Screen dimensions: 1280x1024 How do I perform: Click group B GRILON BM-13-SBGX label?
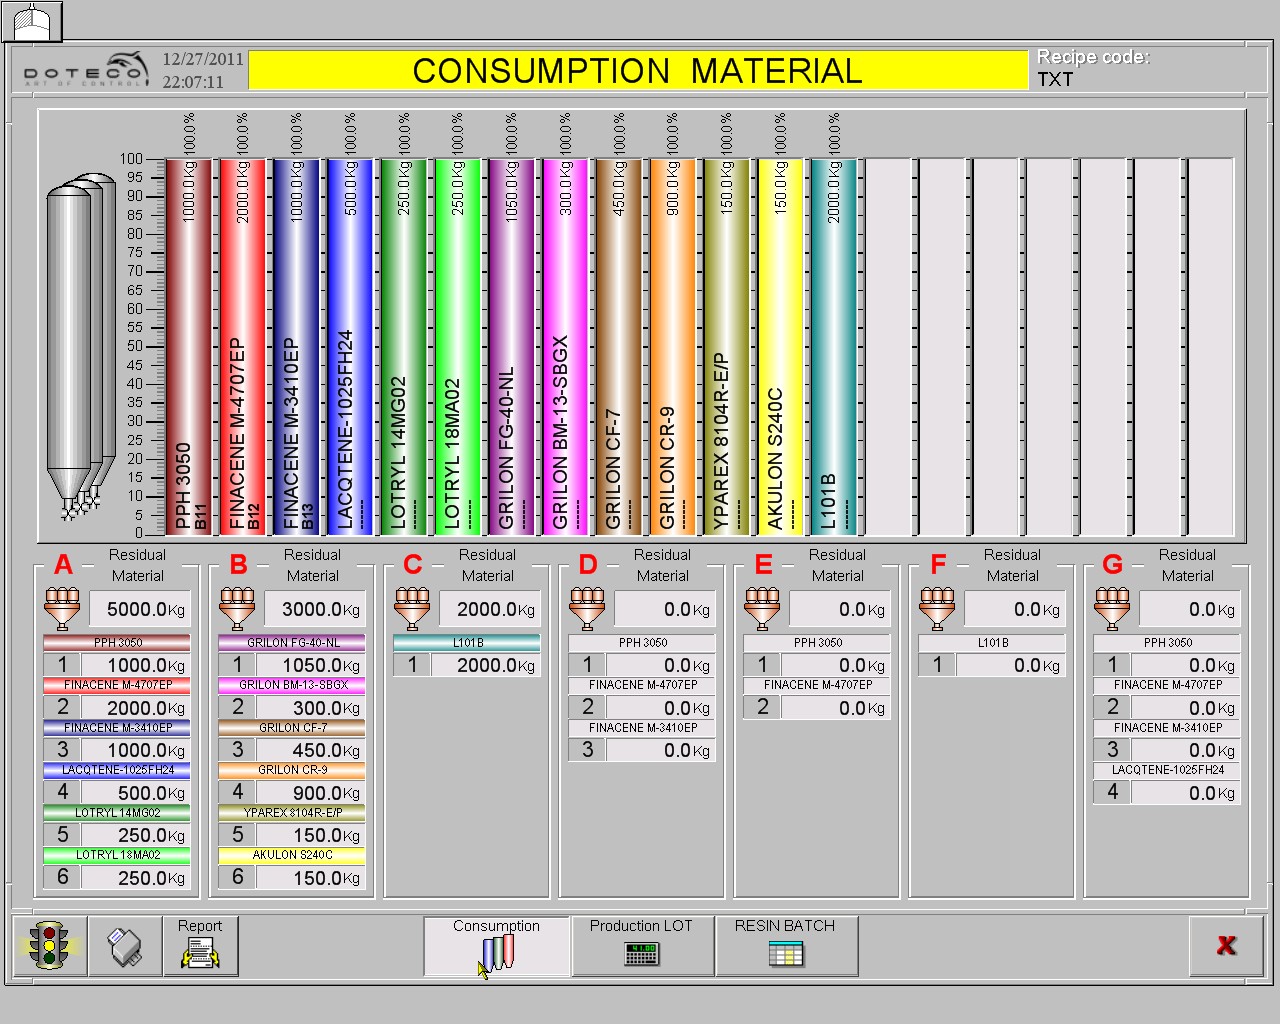click(292, 685)
